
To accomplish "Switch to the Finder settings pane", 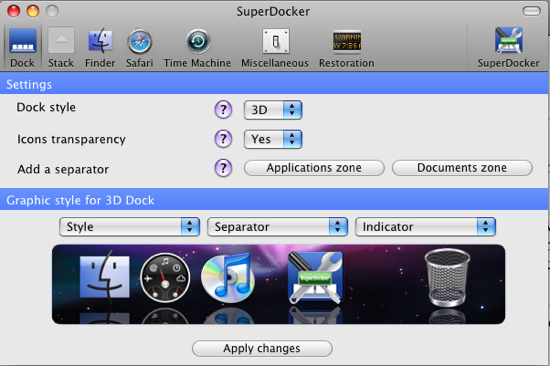I will (100, 48).
